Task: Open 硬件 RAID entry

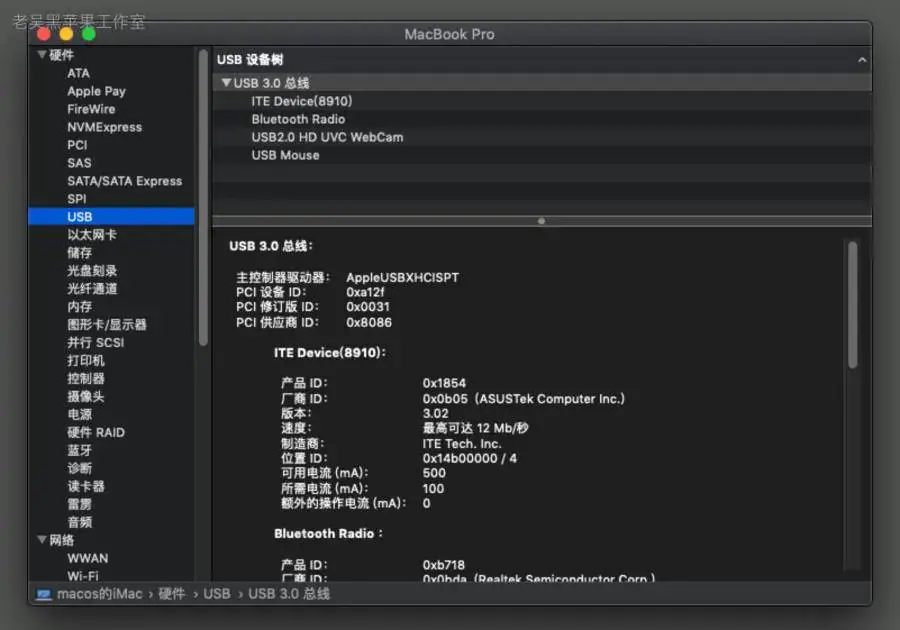Action: point(96,432)
